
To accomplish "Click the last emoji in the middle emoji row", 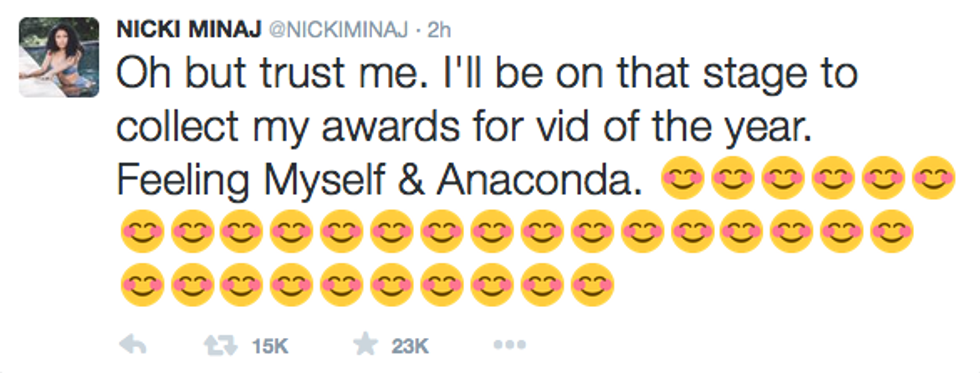I will point(892,231).
